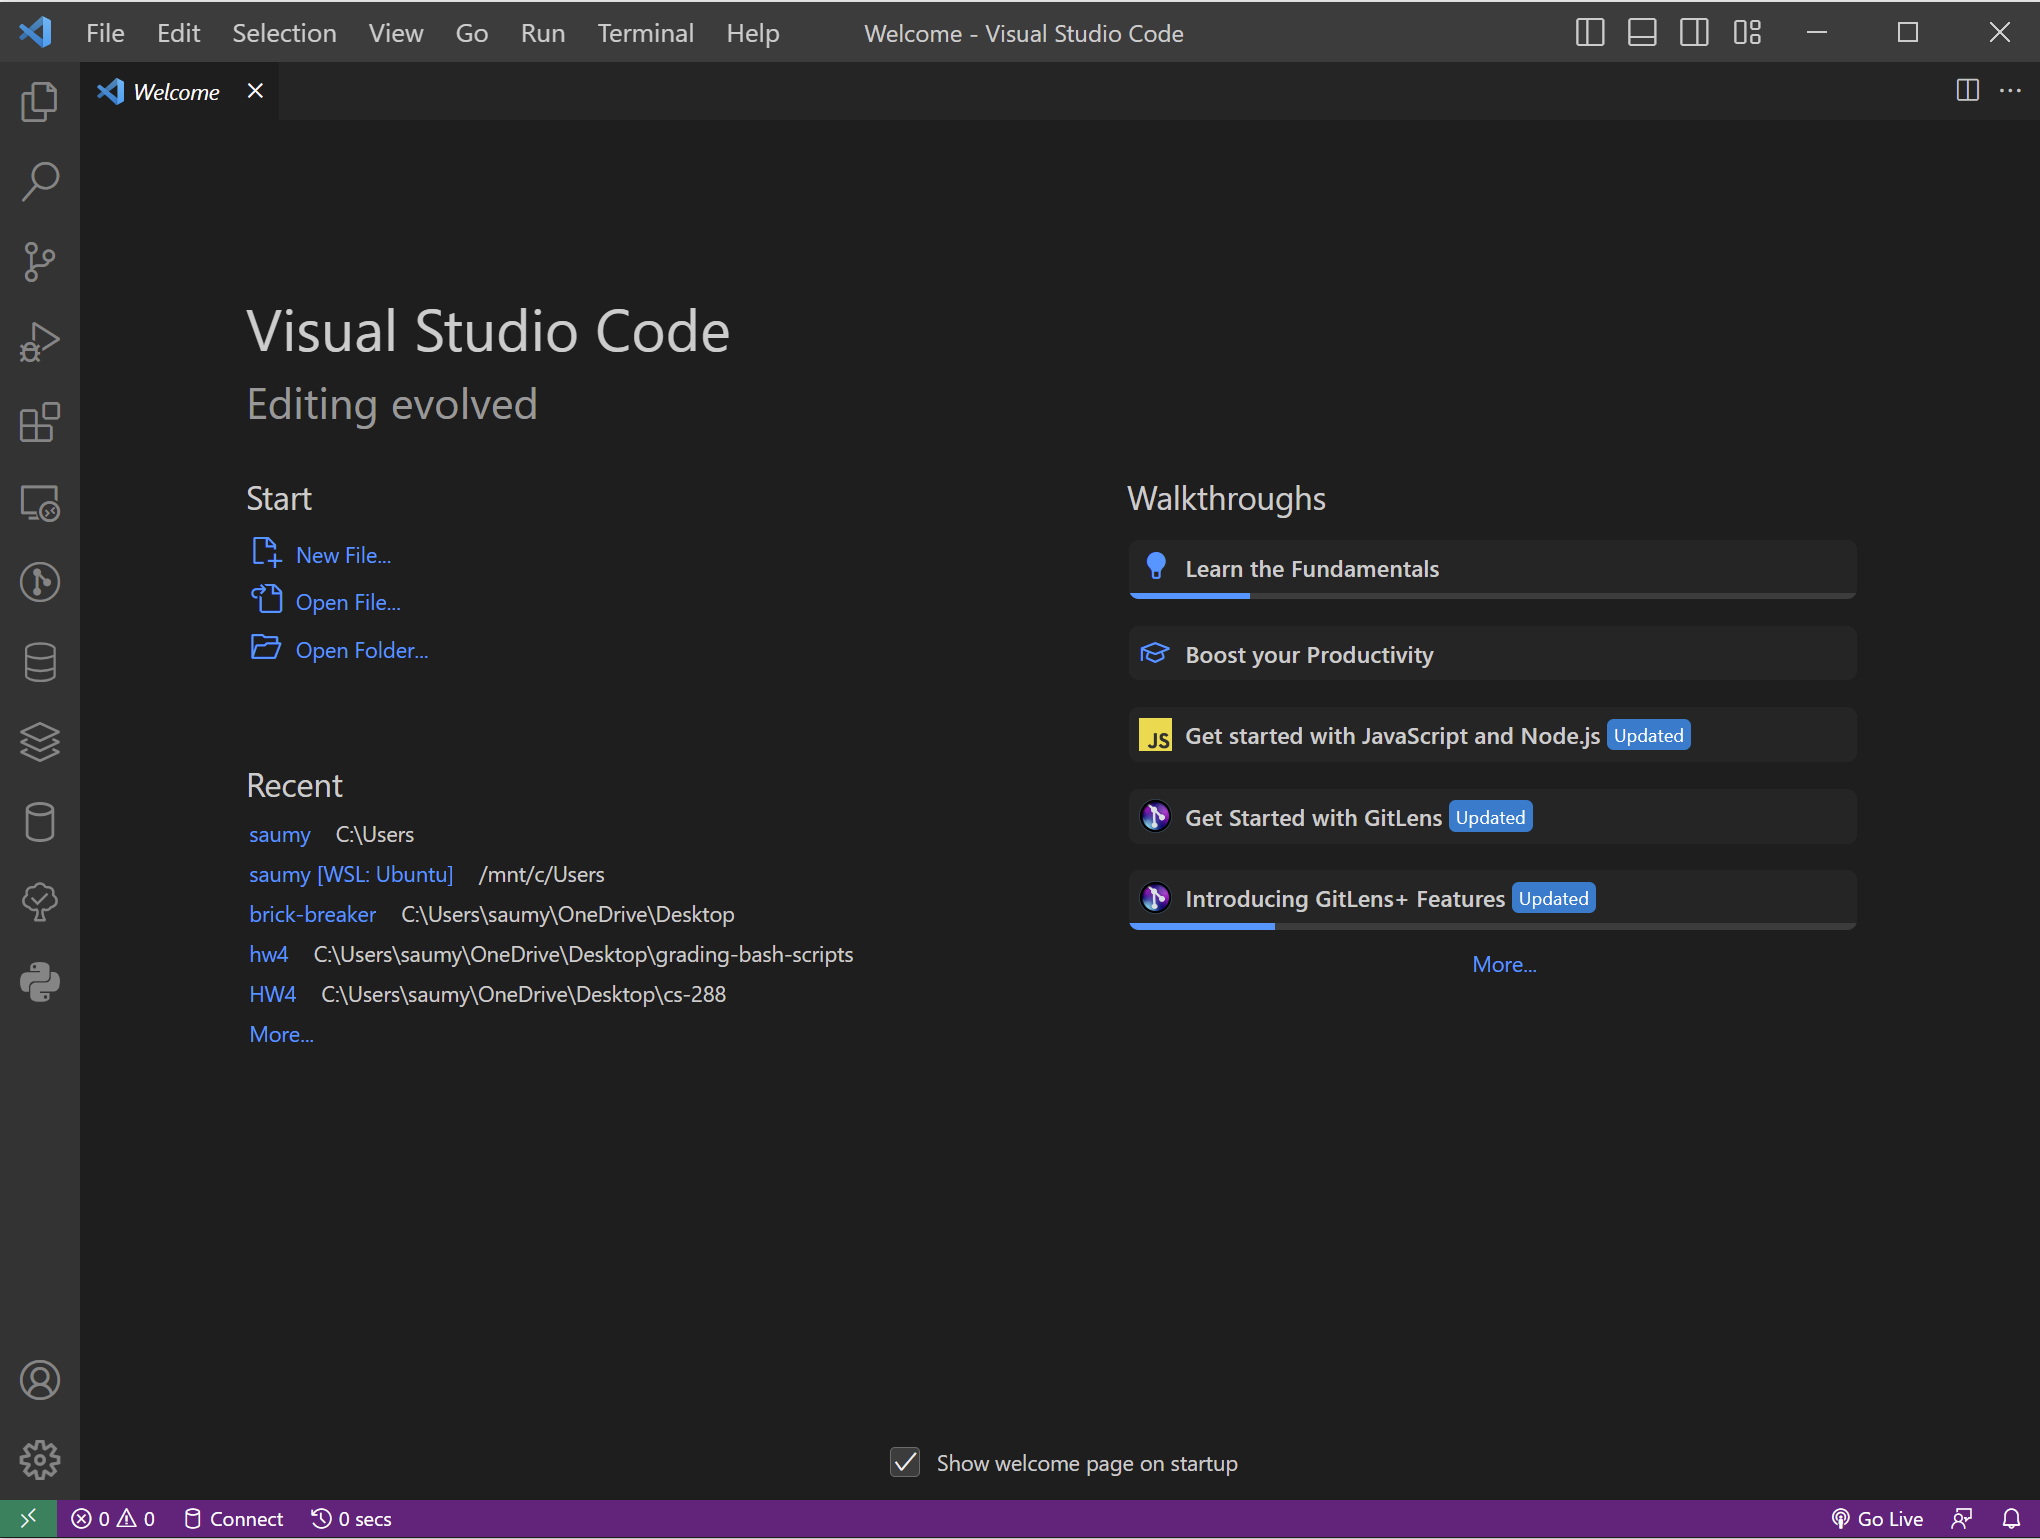Show More... walkthroughs

click(x=1504, y=964)
